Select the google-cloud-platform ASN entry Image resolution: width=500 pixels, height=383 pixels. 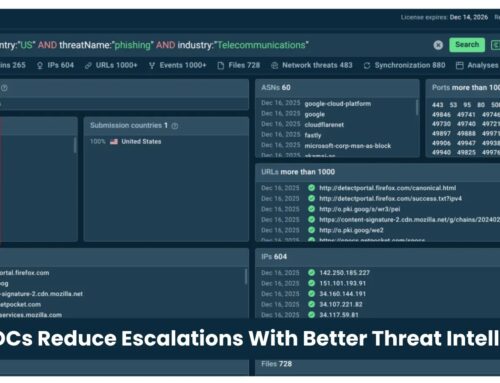337,104
